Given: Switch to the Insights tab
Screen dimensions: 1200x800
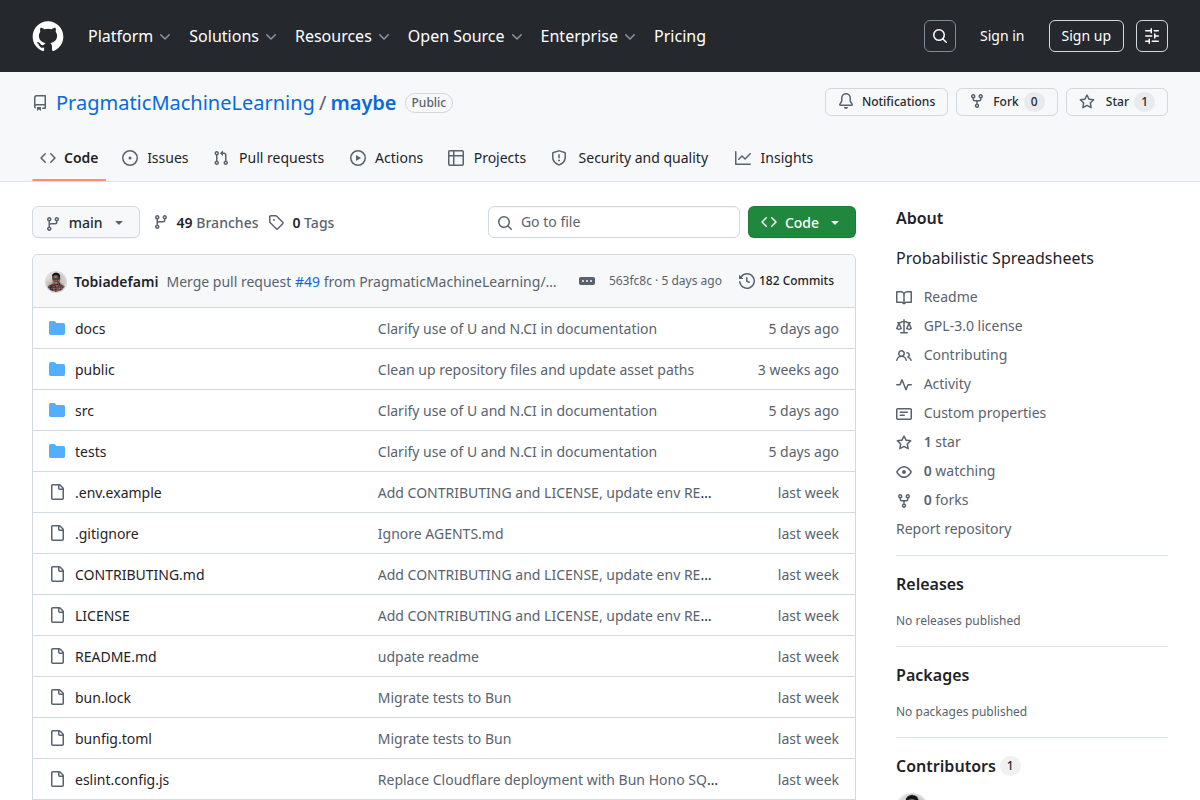Looking at the screenshot, I should 774,158.
